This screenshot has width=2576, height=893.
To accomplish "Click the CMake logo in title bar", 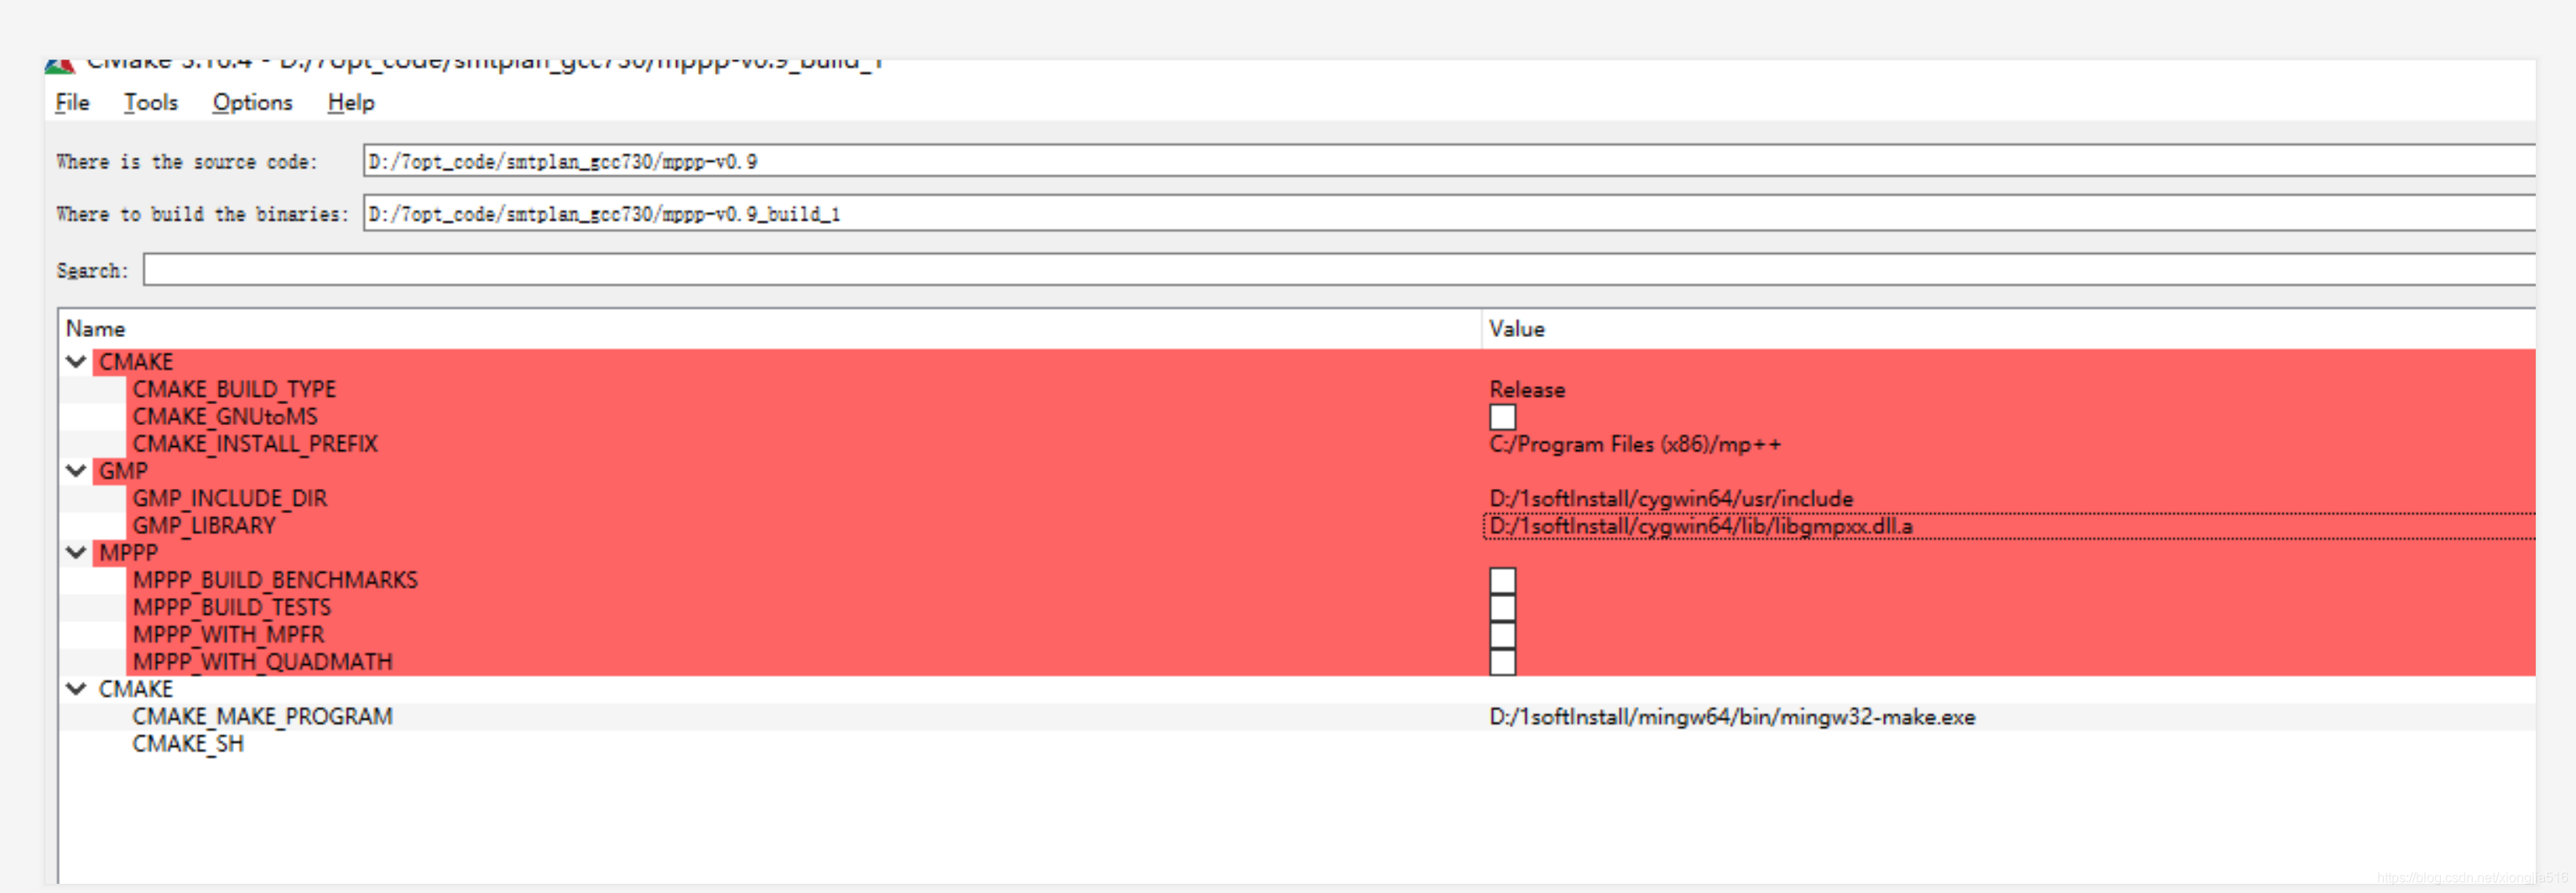I will 60,65.
